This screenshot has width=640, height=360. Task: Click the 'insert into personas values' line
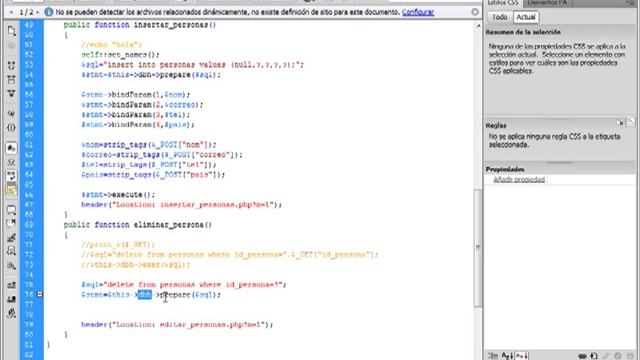tap(192, 64)
